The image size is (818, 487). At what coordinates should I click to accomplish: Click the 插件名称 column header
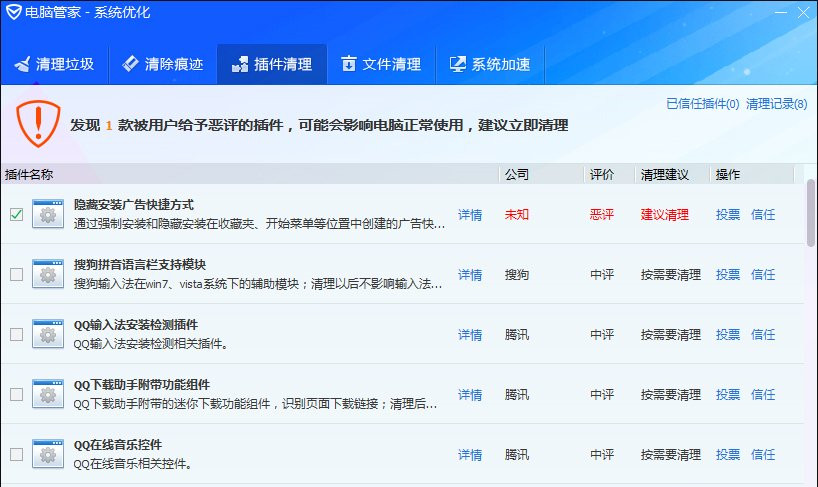(x=250, y=175)
